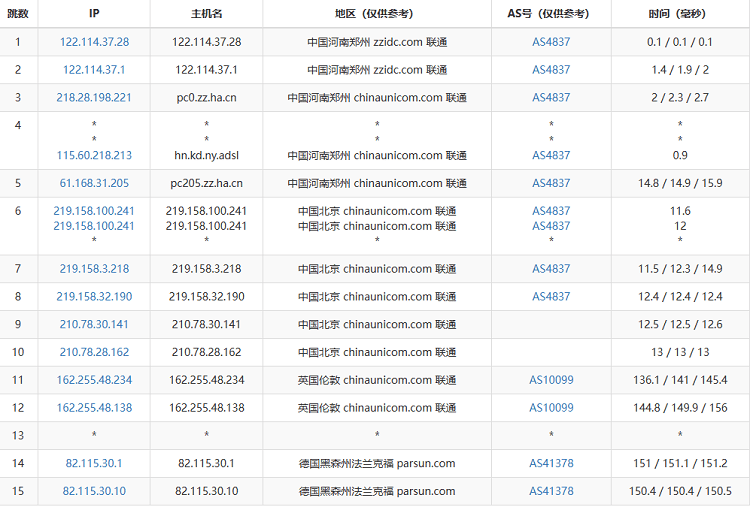Select hop 11 region 英国伦敦 chinaunicom.com 联通
This screenshot has height=507, width=750.
(377, 380)
